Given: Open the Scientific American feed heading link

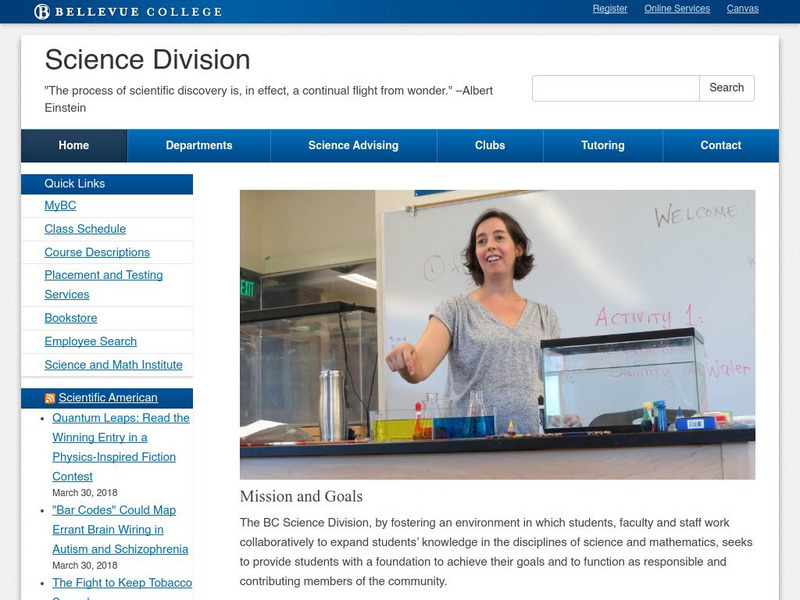Looking at the screenshot, I should point(108,398).
